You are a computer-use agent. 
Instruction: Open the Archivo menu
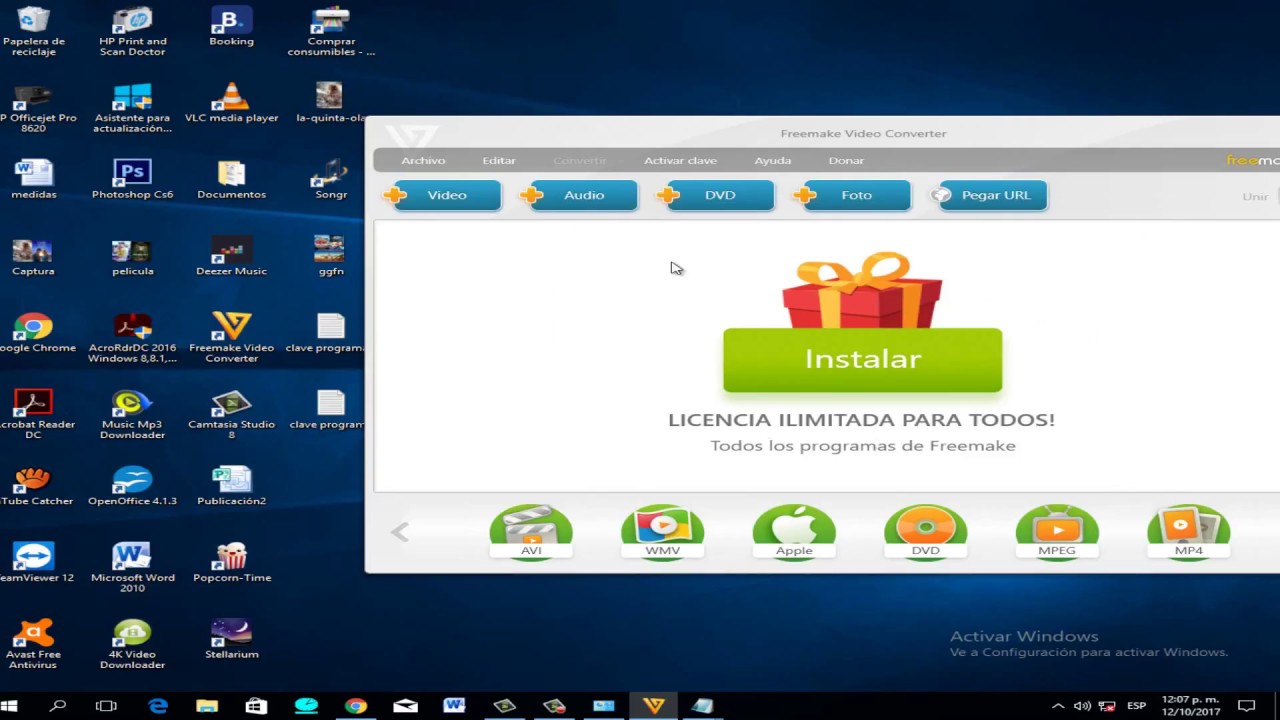pos(423,160)
